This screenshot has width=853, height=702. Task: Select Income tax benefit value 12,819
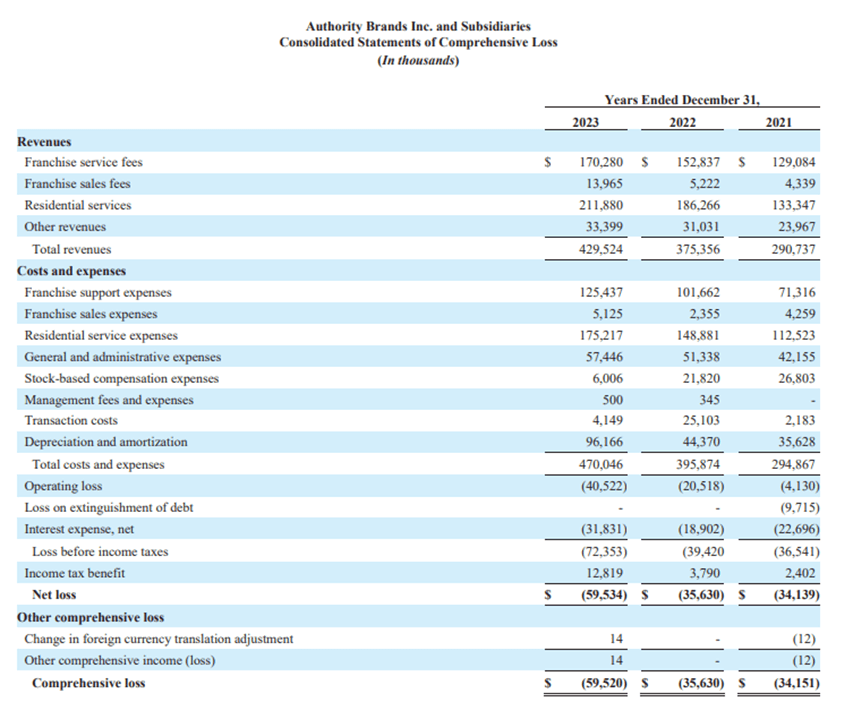[x=604, y=574]
